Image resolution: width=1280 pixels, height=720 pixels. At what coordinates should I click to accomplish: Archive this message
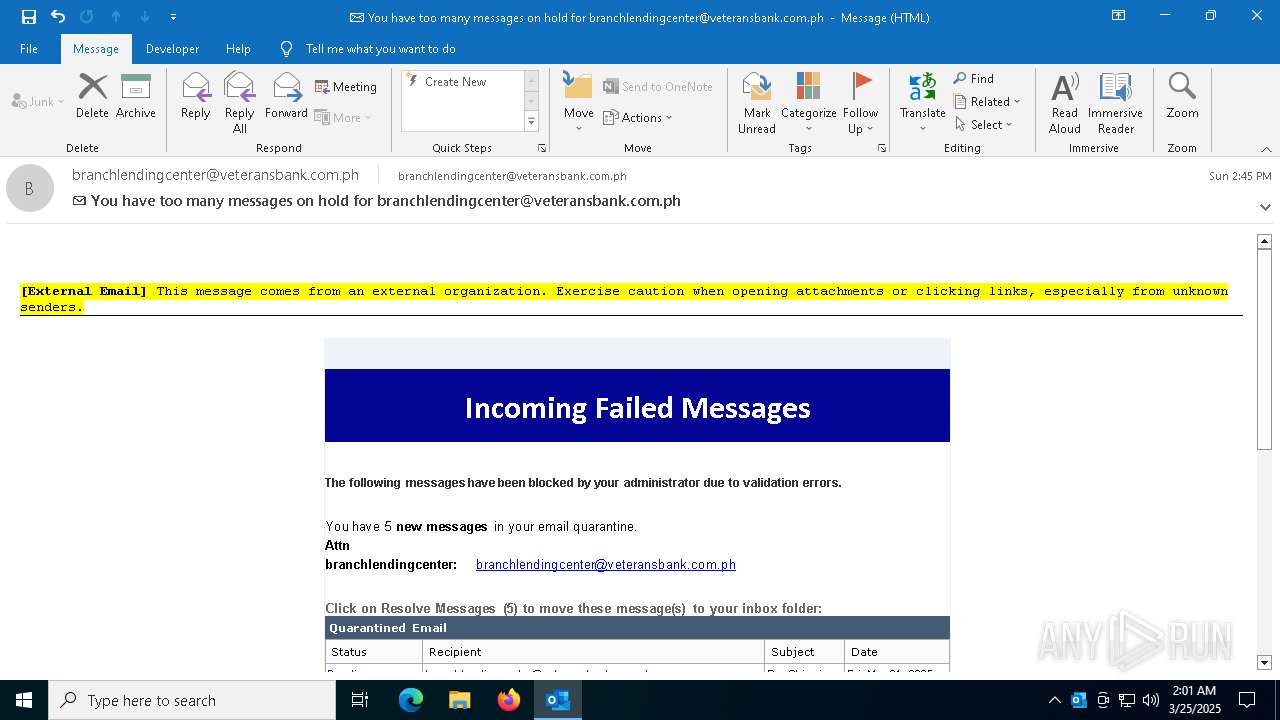[136, 96]
